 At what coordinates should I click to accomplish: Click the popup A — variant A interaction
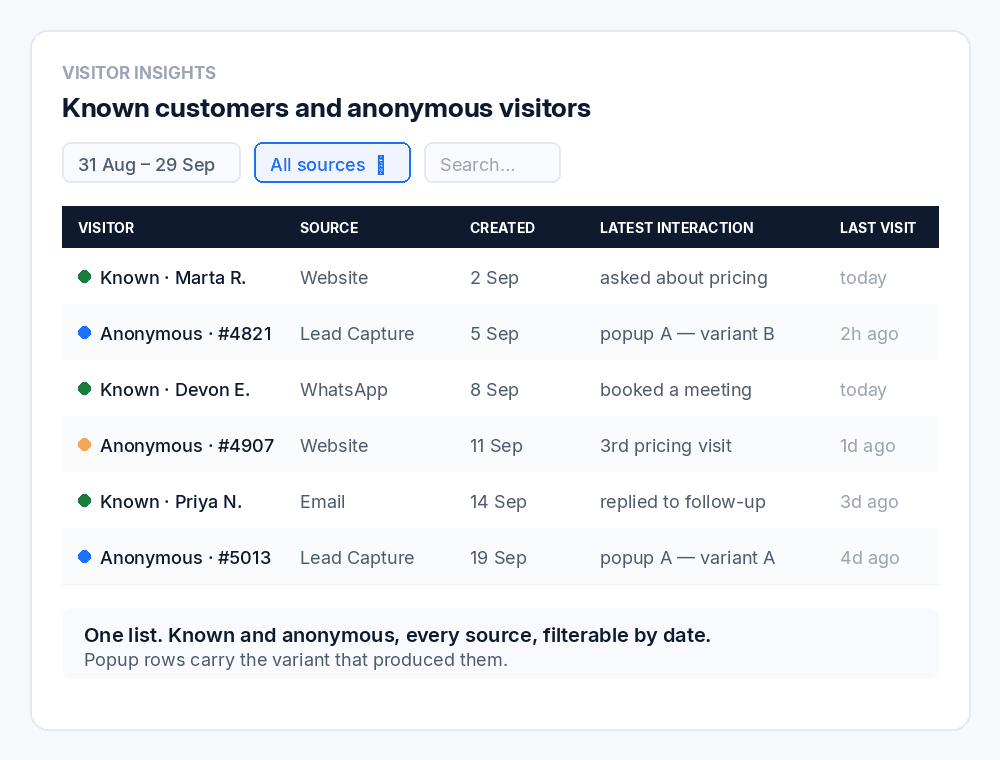pos(688,559)
